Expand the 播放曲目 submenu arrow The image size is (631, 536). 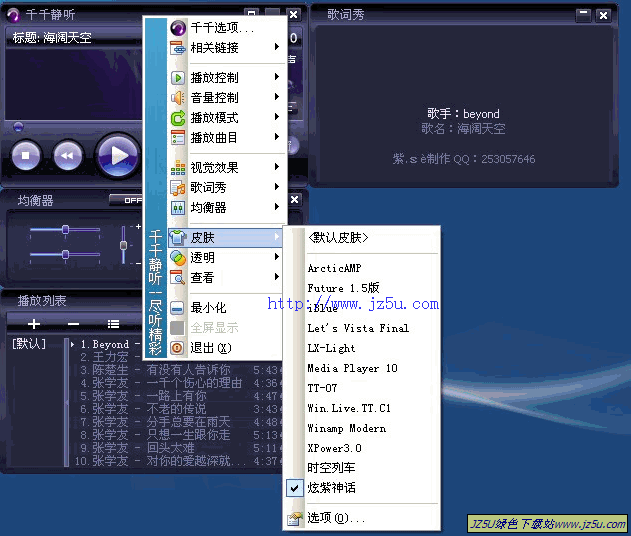[276, 137]
